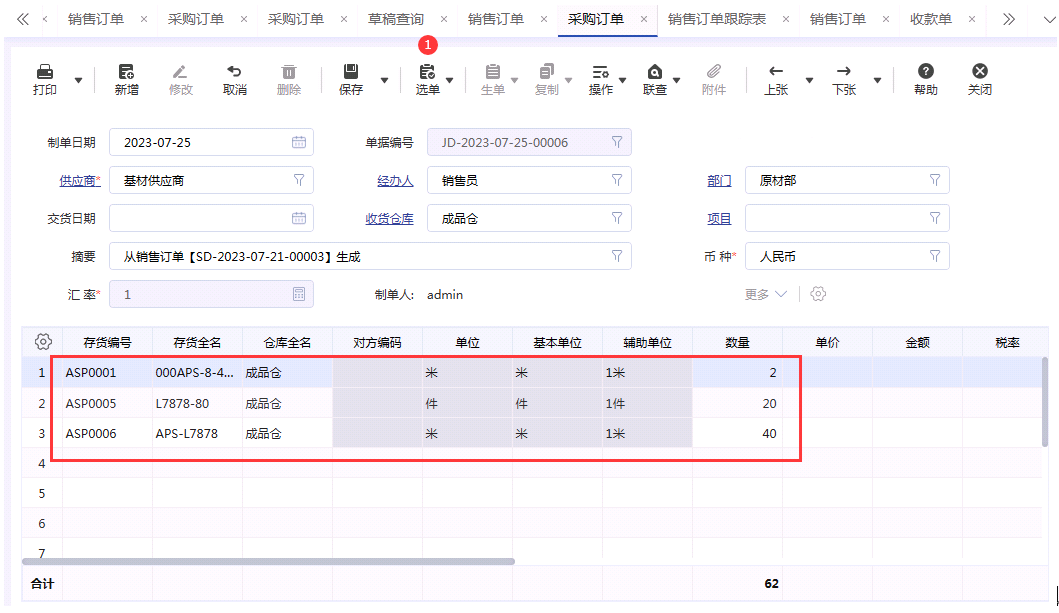Image resolution: width=1059 pixels, height=613 pixels.
Task: Go to previous document via 上张 arrow
Action: click(x=776, y=72)
